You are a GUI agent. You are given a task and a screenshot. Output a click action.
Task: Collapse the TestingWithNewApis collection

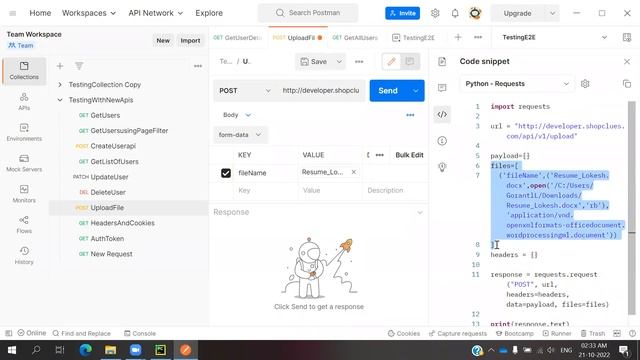coord(60,100)
